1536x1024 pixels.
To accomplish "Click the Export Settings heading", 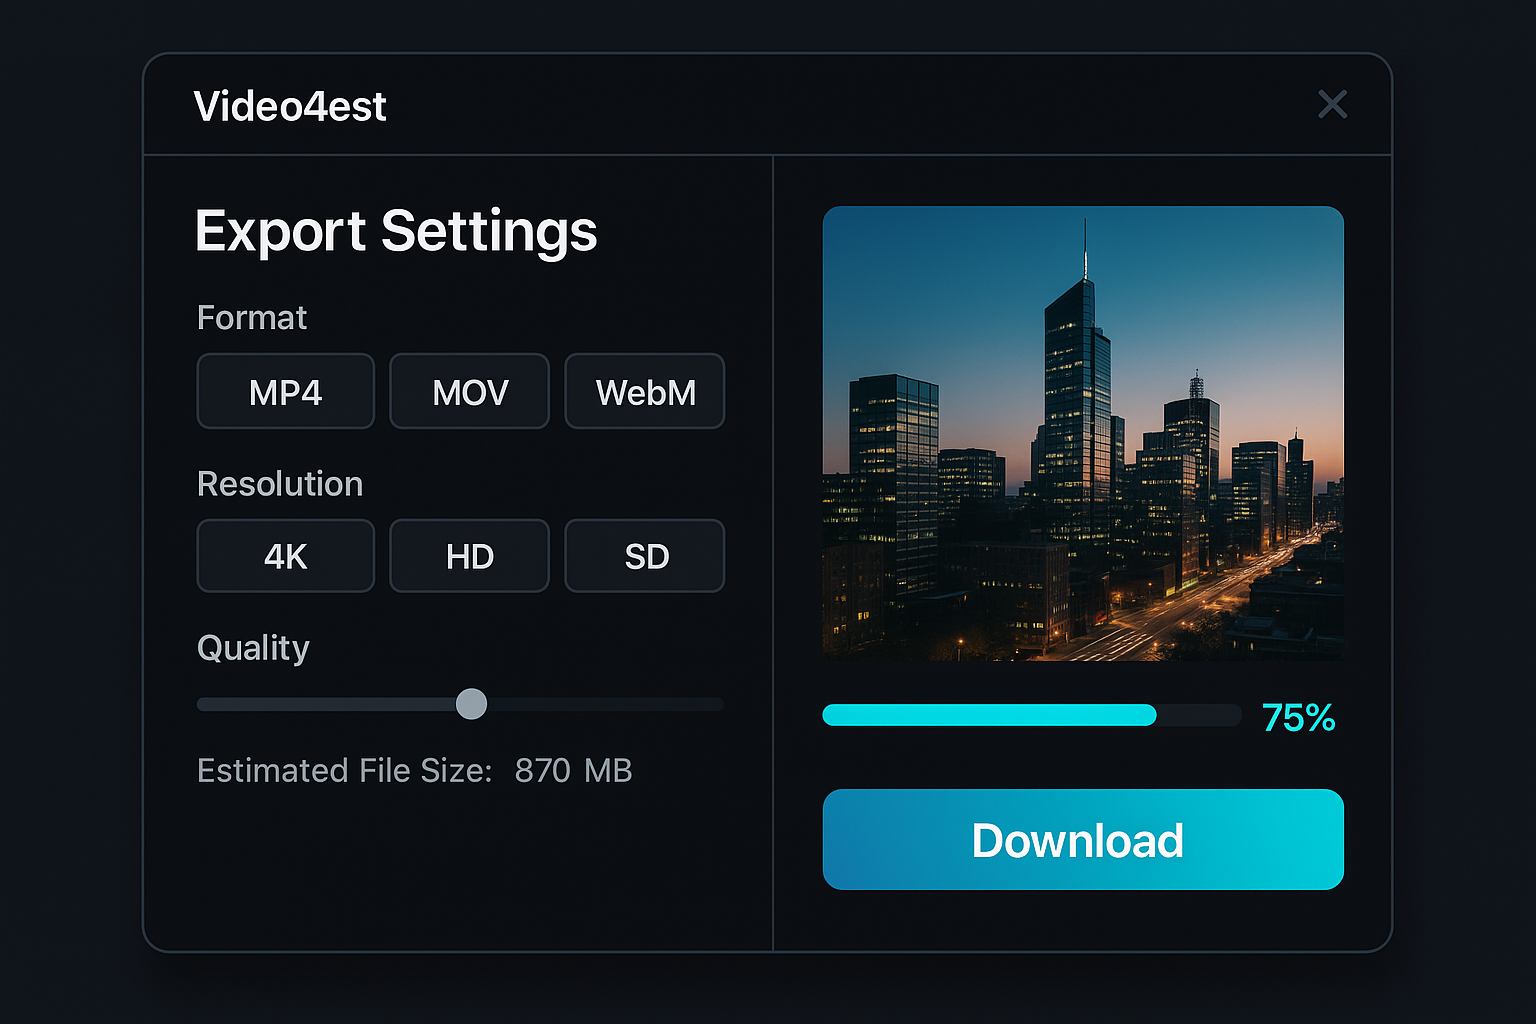I will [x=396, y=231].
